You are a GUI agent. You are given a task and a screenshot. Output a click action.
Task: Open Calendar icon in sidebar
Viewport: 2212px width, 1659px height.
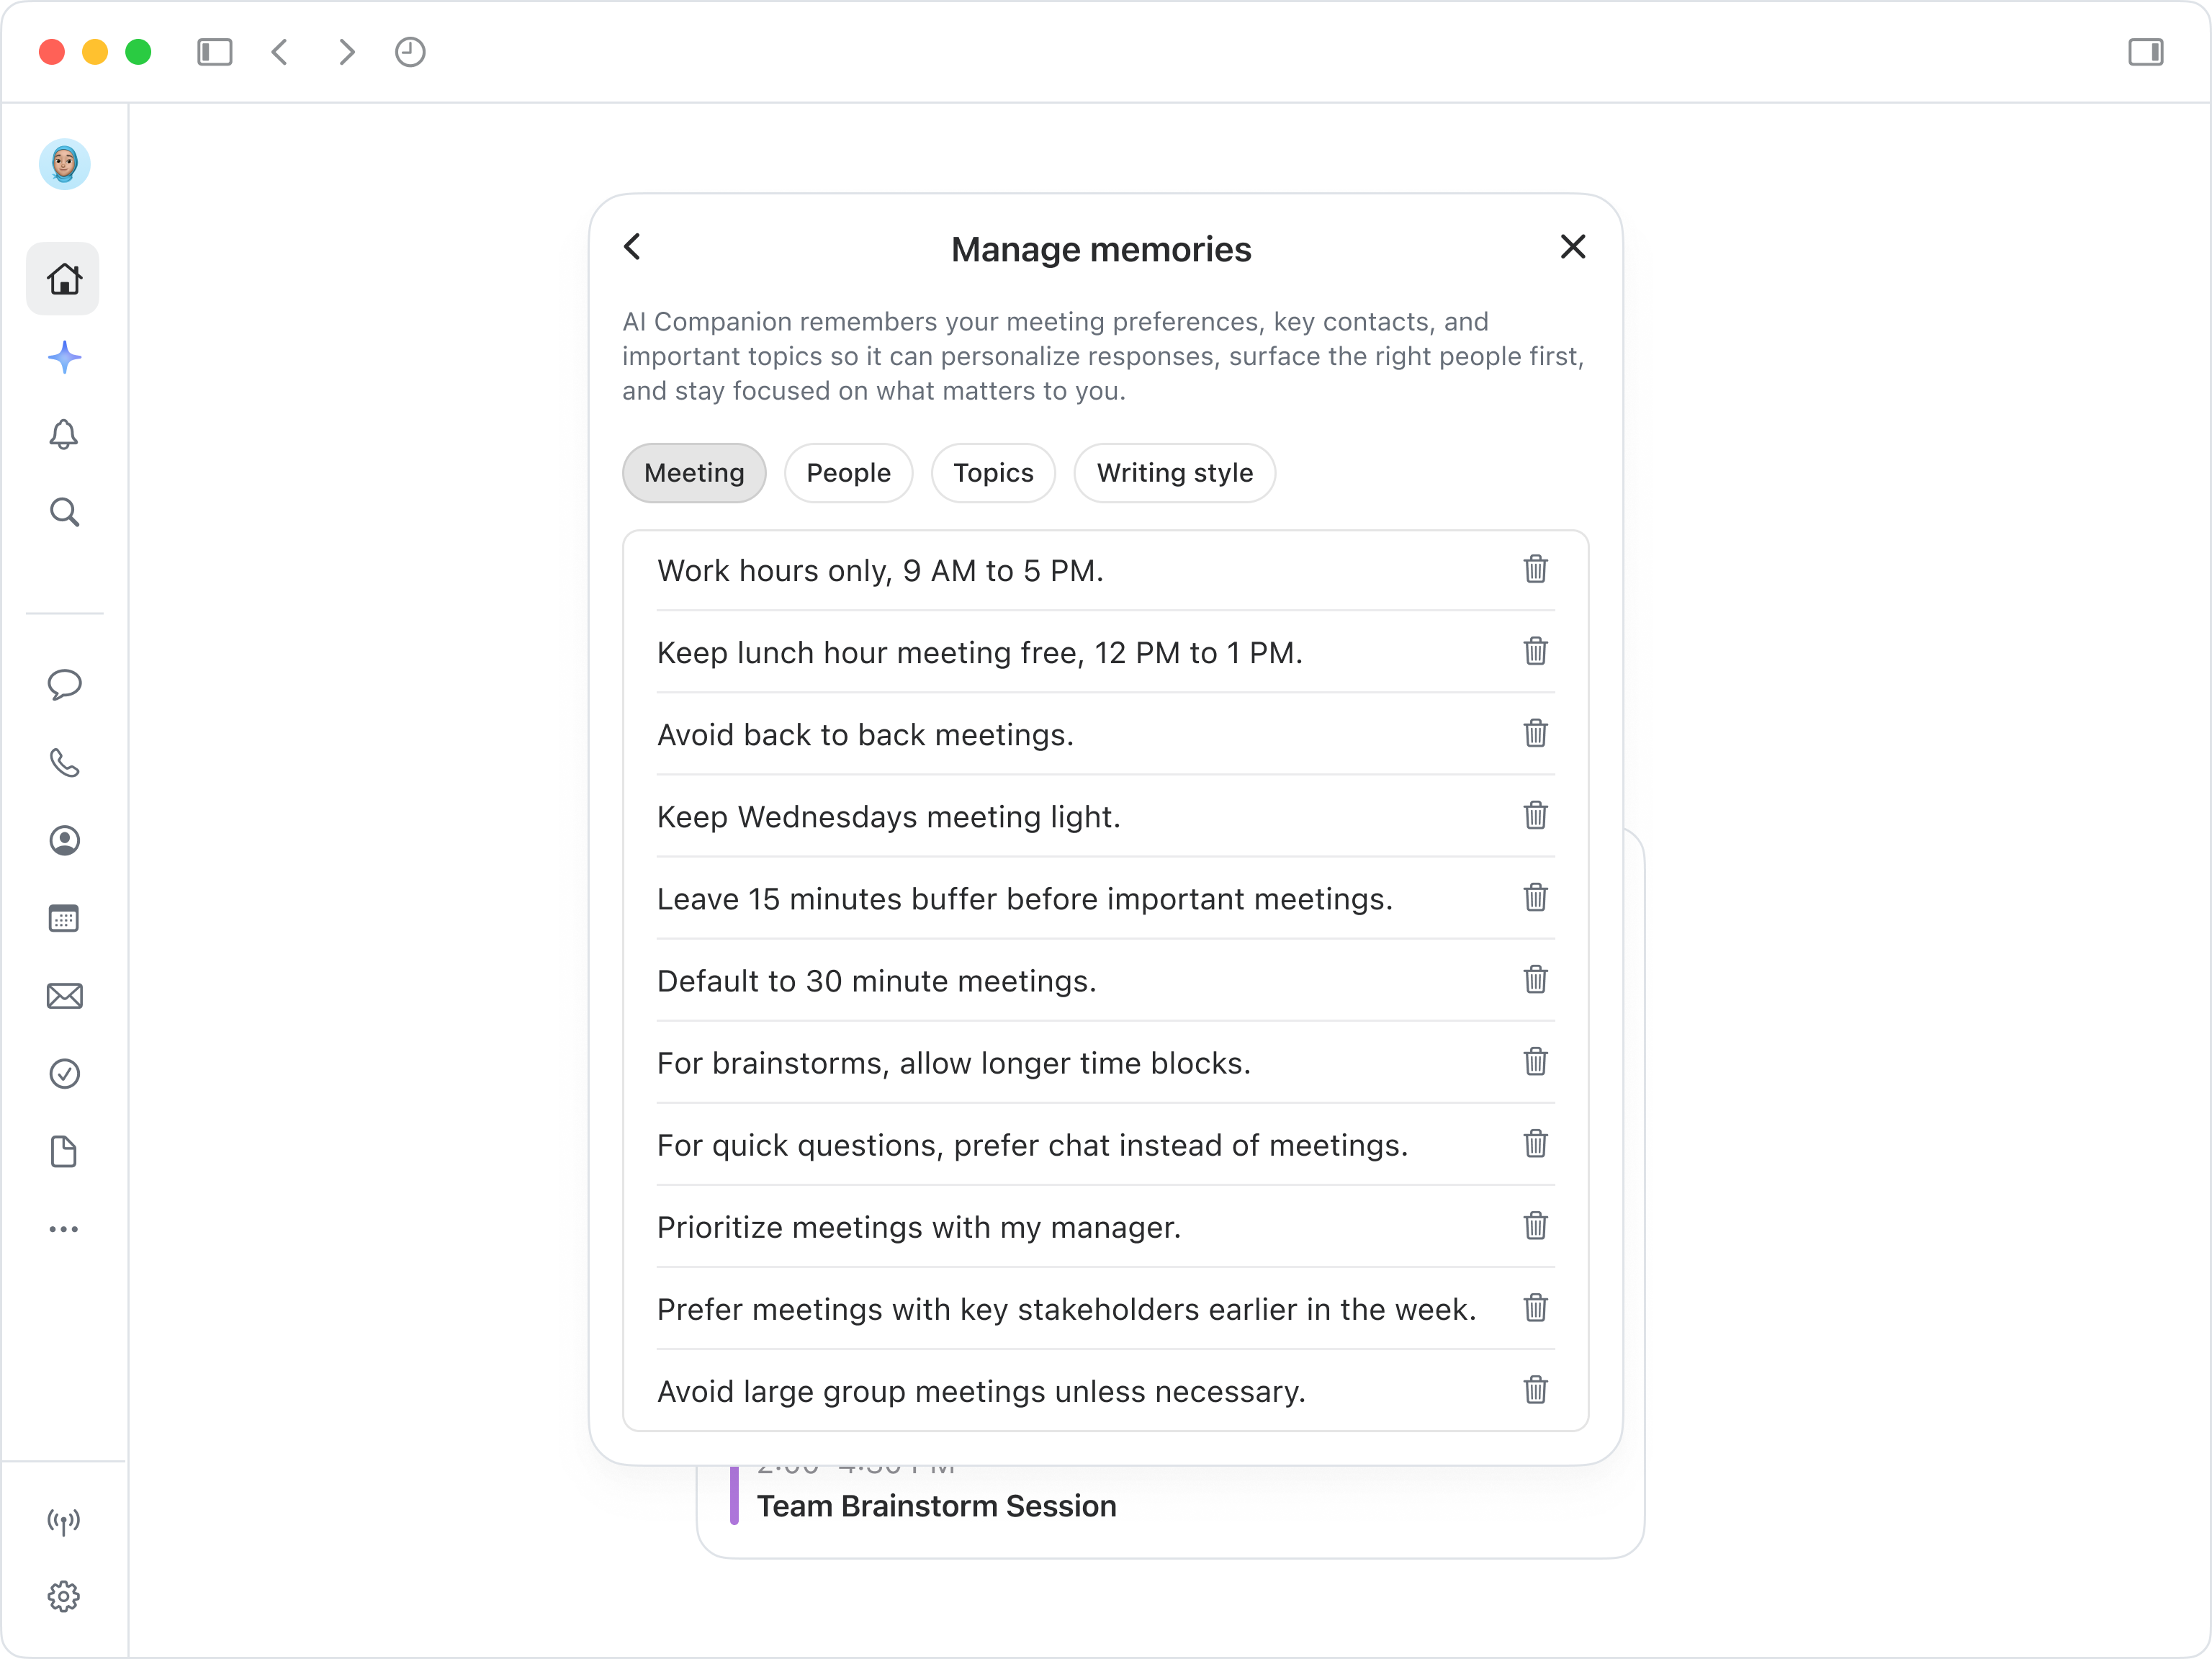coord(64,918)
